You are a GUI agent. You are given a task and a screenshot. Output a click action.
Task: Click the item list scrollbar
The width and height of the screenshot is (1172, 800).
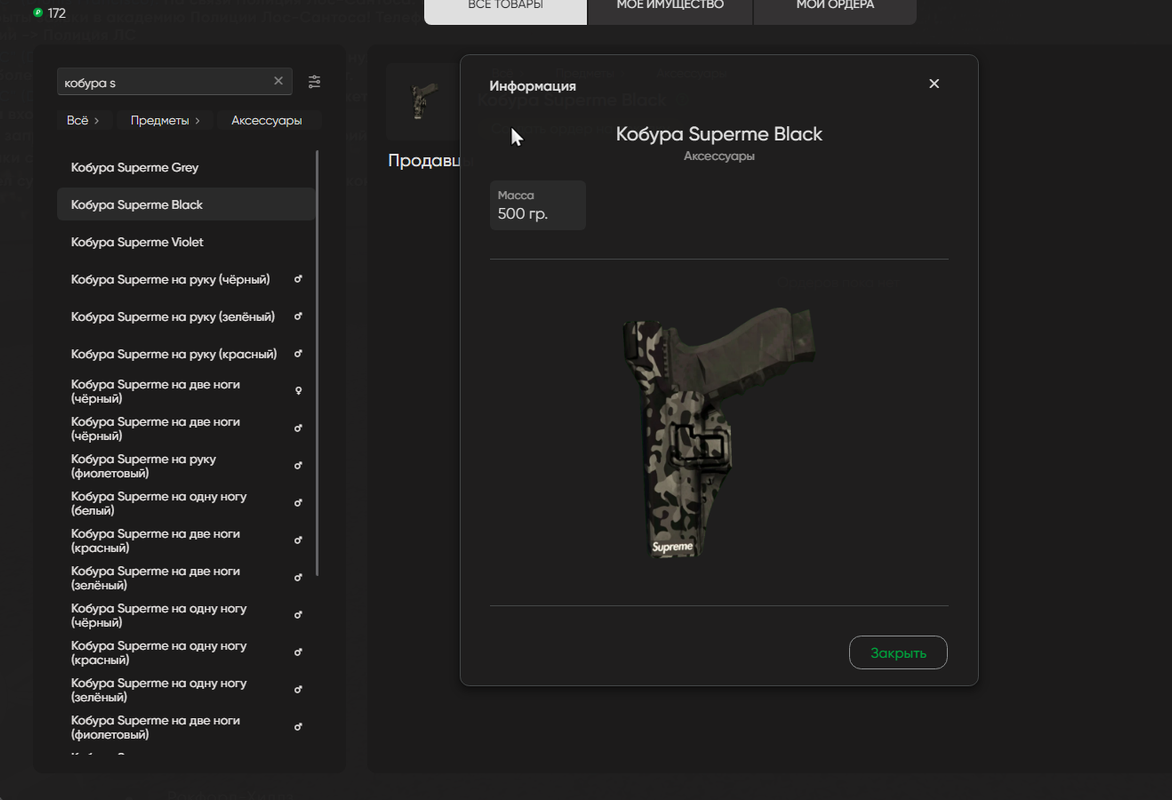(318, 363)
